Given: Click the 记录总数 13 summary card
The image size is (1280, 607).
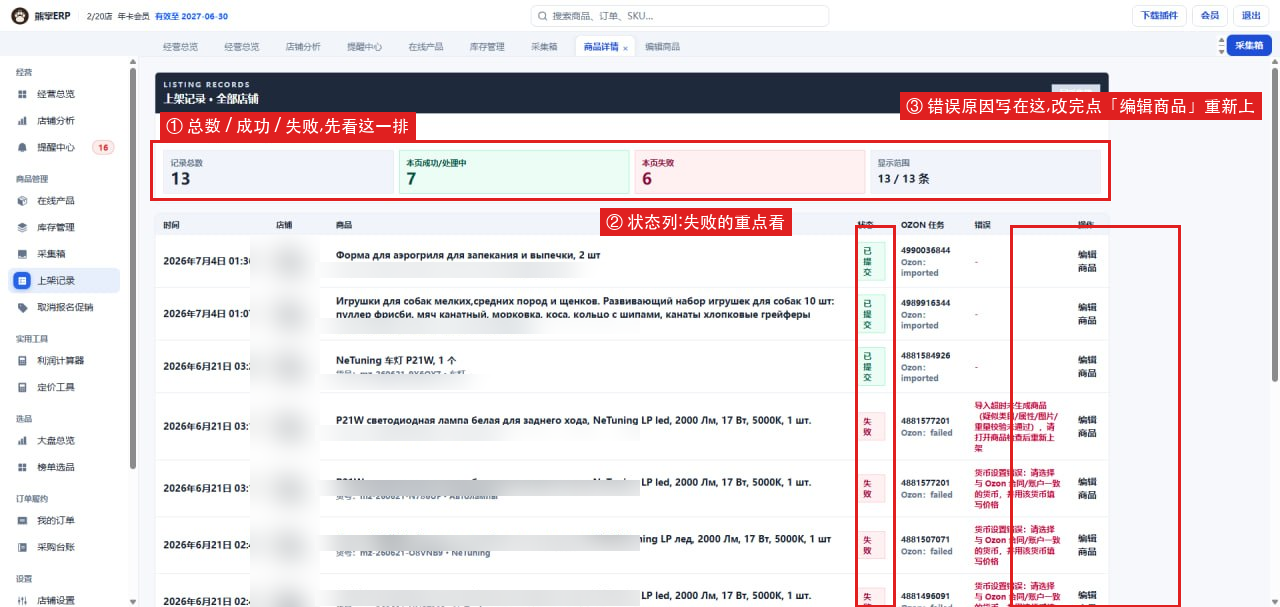Looking at the screenshot, I should [x=278, y=172].
